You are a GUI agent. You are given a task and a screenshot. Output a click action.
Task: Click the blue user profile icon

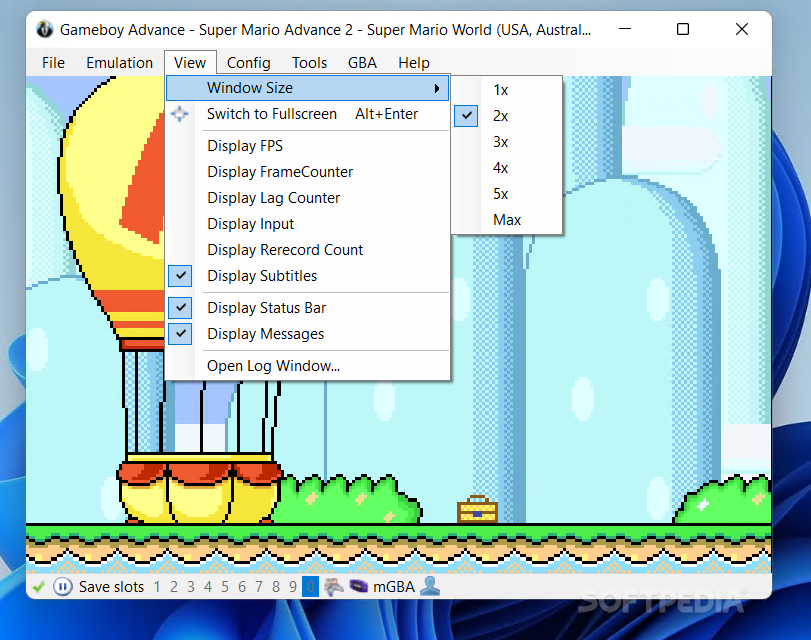click(430, 586)
